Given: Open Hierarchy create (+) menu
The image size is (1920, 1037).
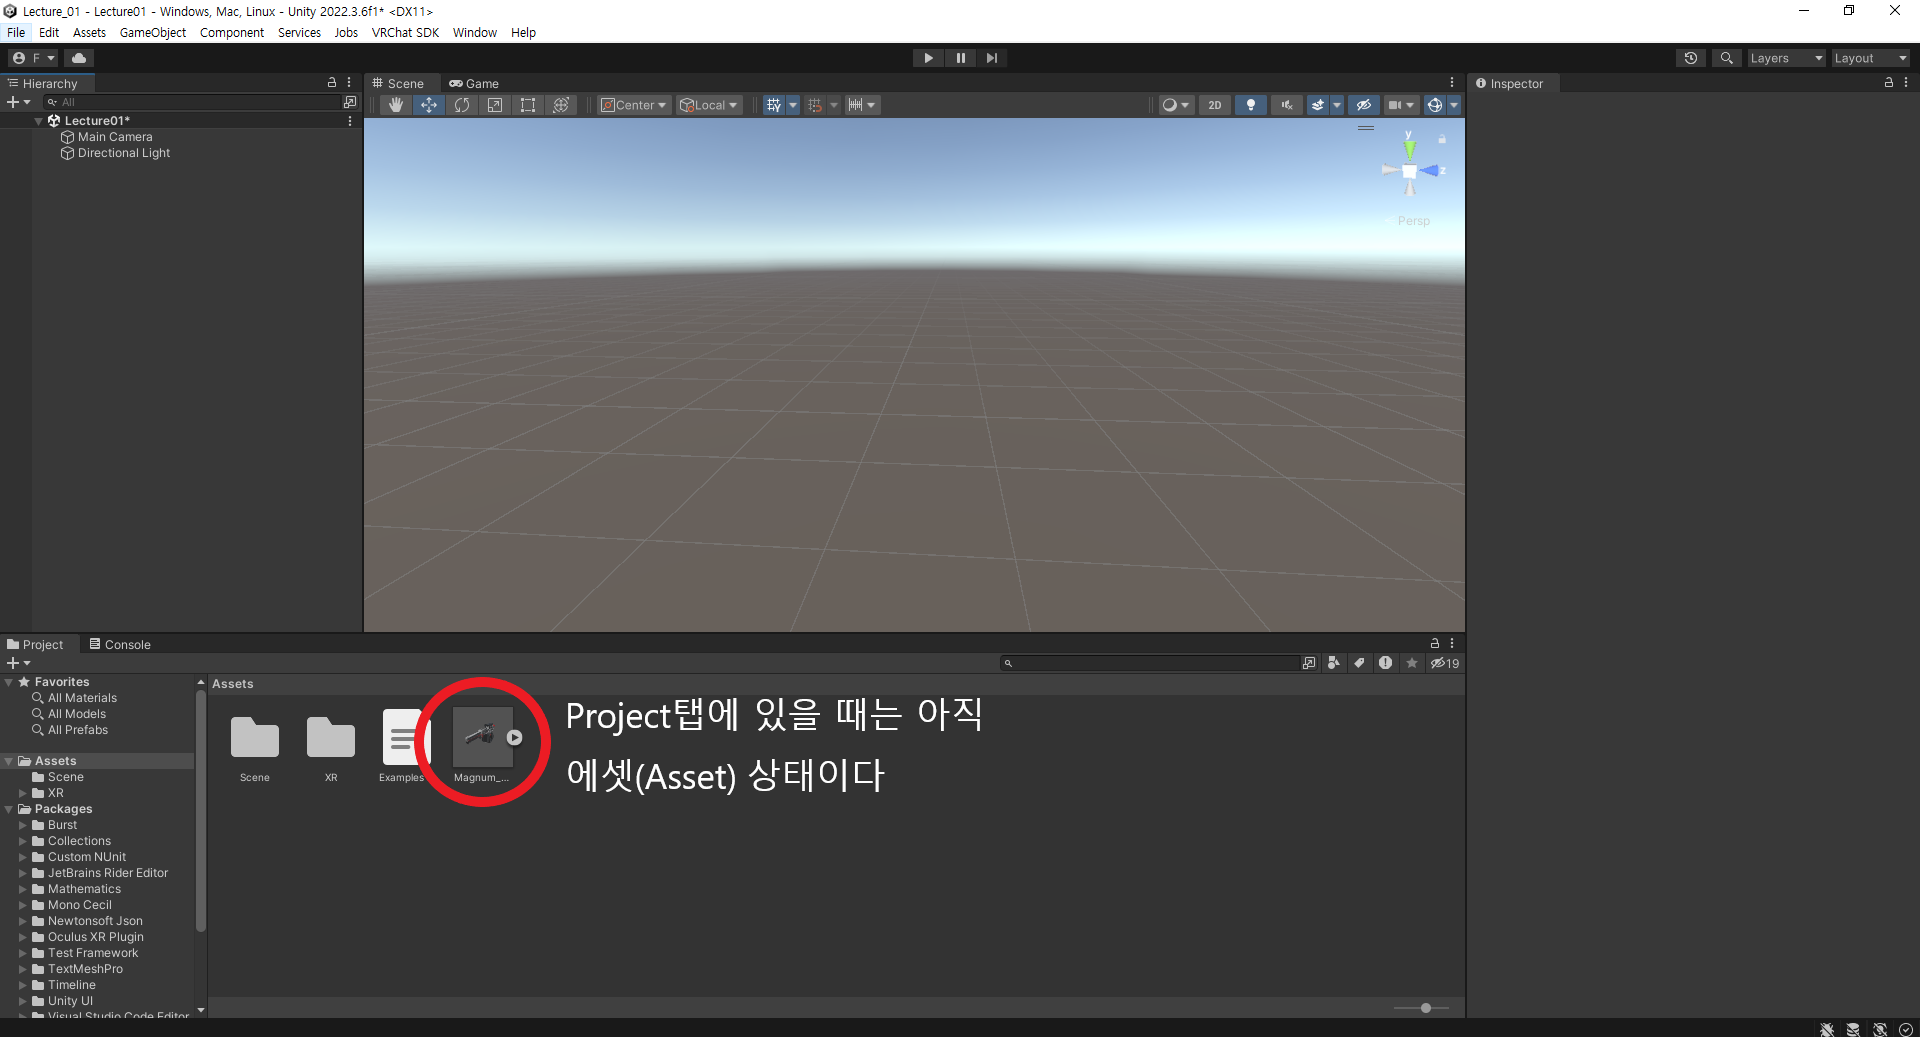Looking at the screenshot, I should (x=18, y=102).
